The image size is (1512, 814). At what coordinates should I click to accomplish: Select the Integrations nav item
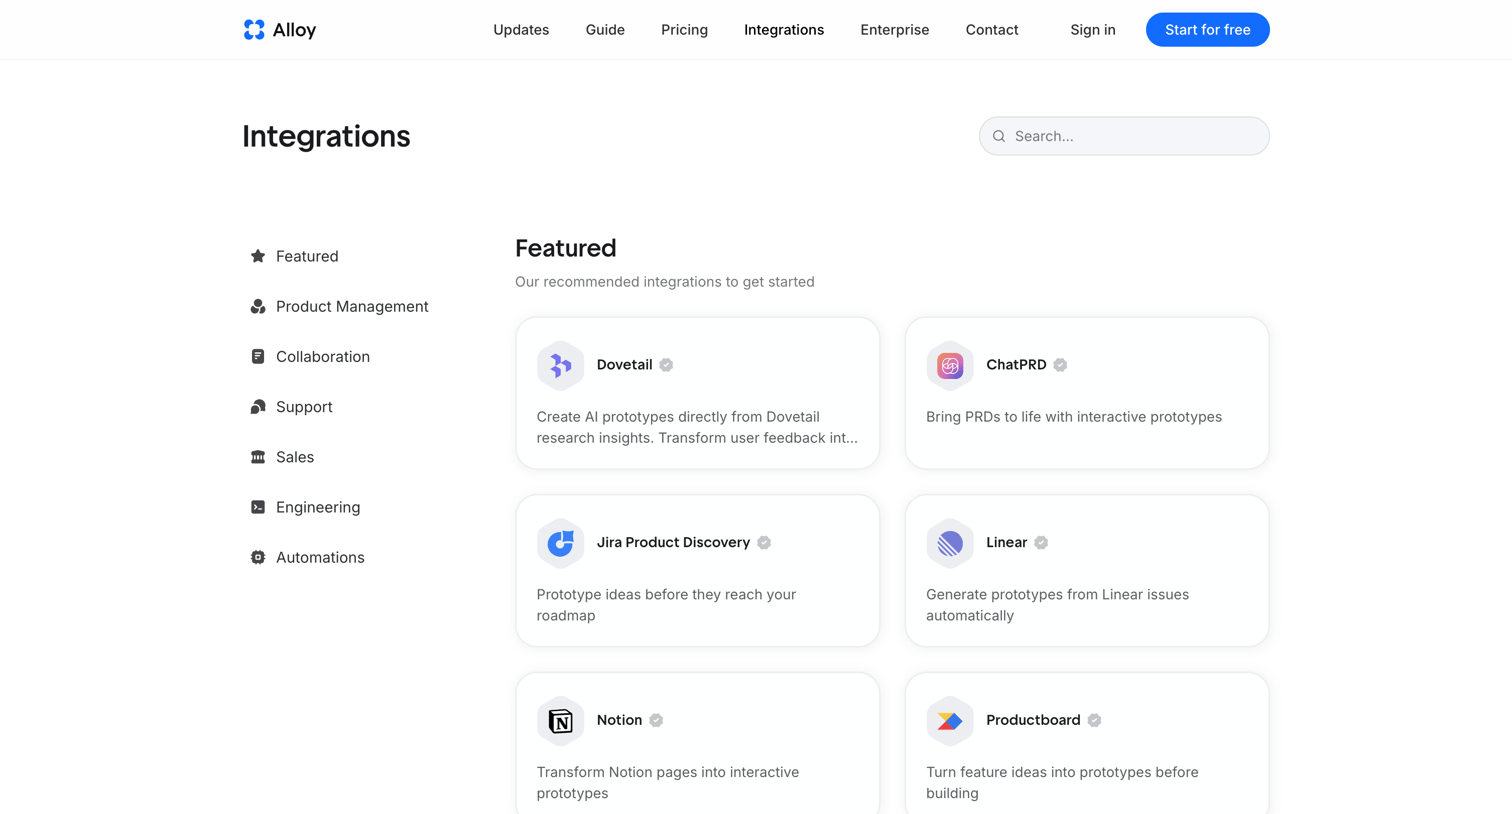tap(784, 30)
